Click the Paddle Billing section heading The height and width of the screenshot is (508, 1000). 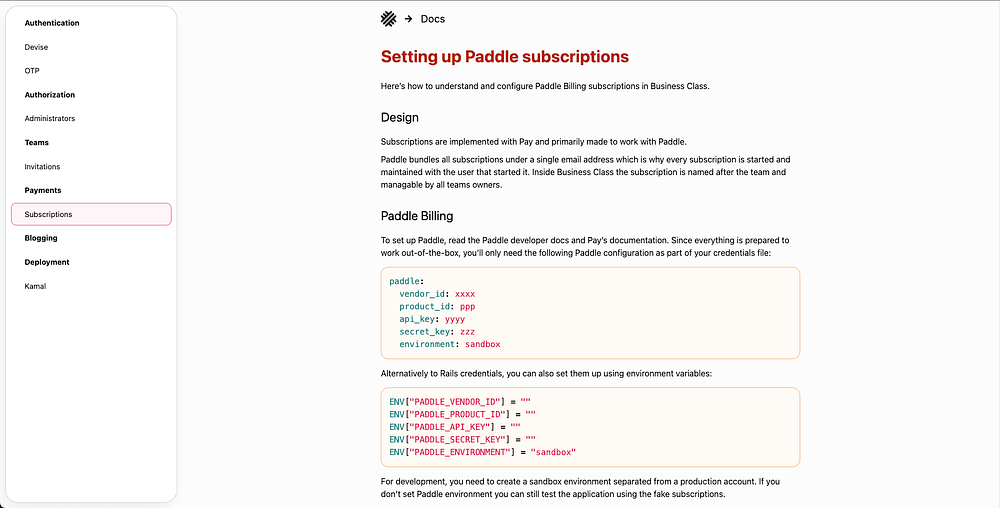417,215
